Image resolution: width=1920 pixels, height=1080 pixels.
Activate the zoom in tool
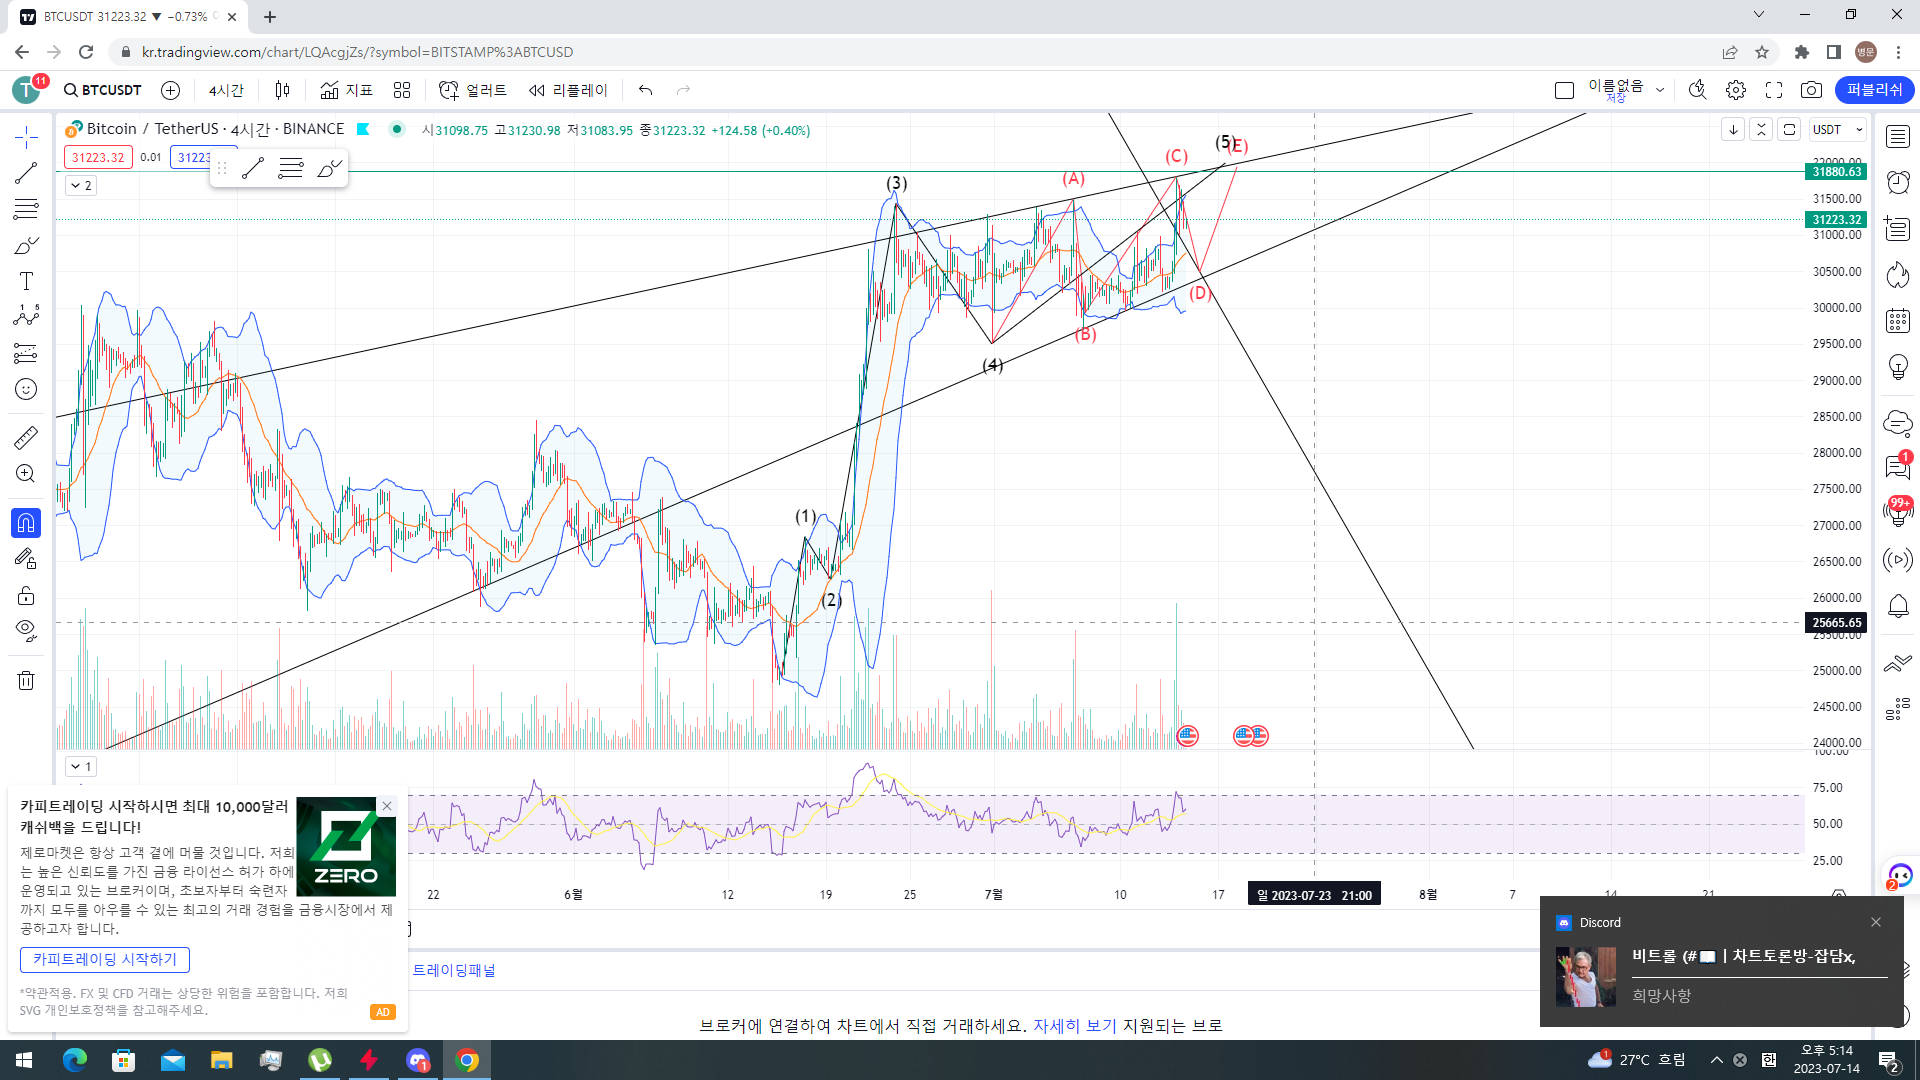tap(26, 474)
